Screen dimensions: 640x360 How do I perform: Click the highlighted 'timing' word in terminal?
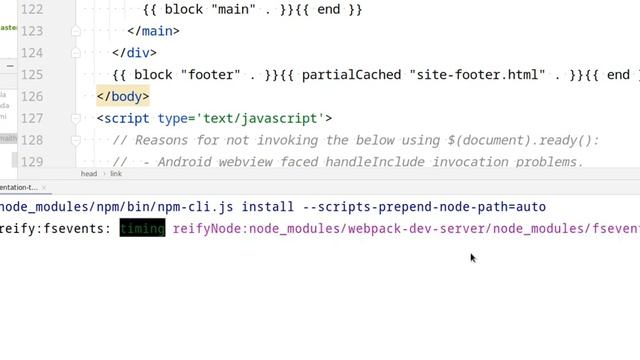(x=142, y=228)
